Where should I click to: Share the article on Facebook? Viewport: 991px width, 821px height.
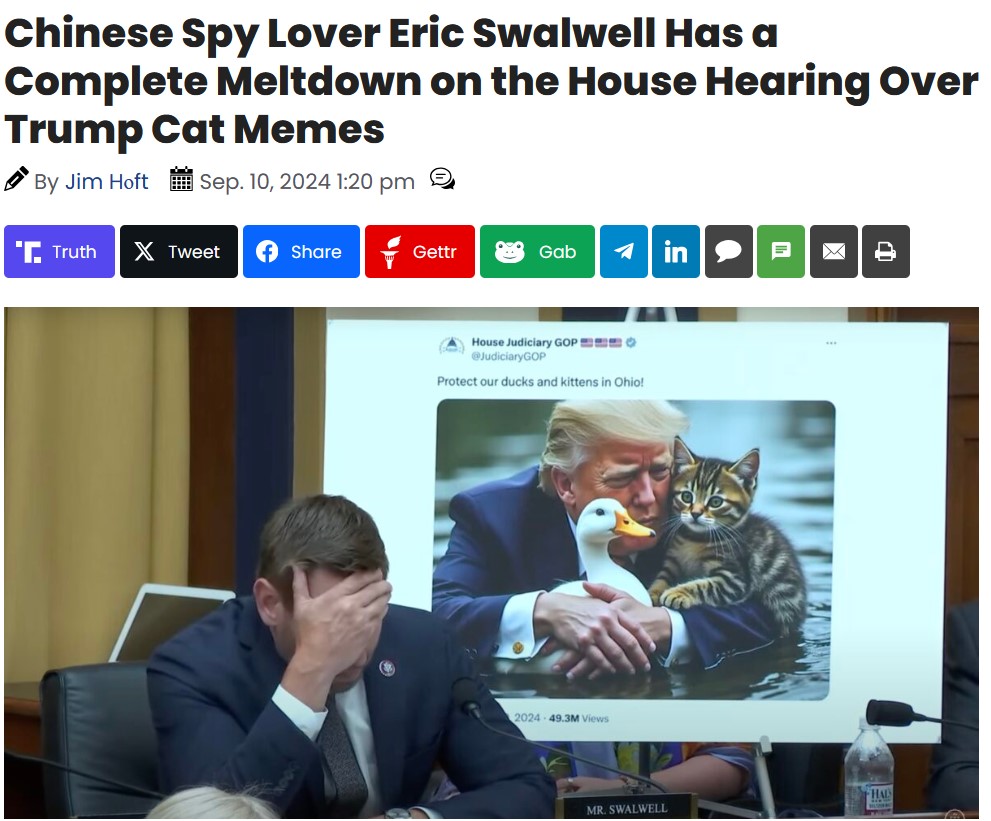click(301, 252)
